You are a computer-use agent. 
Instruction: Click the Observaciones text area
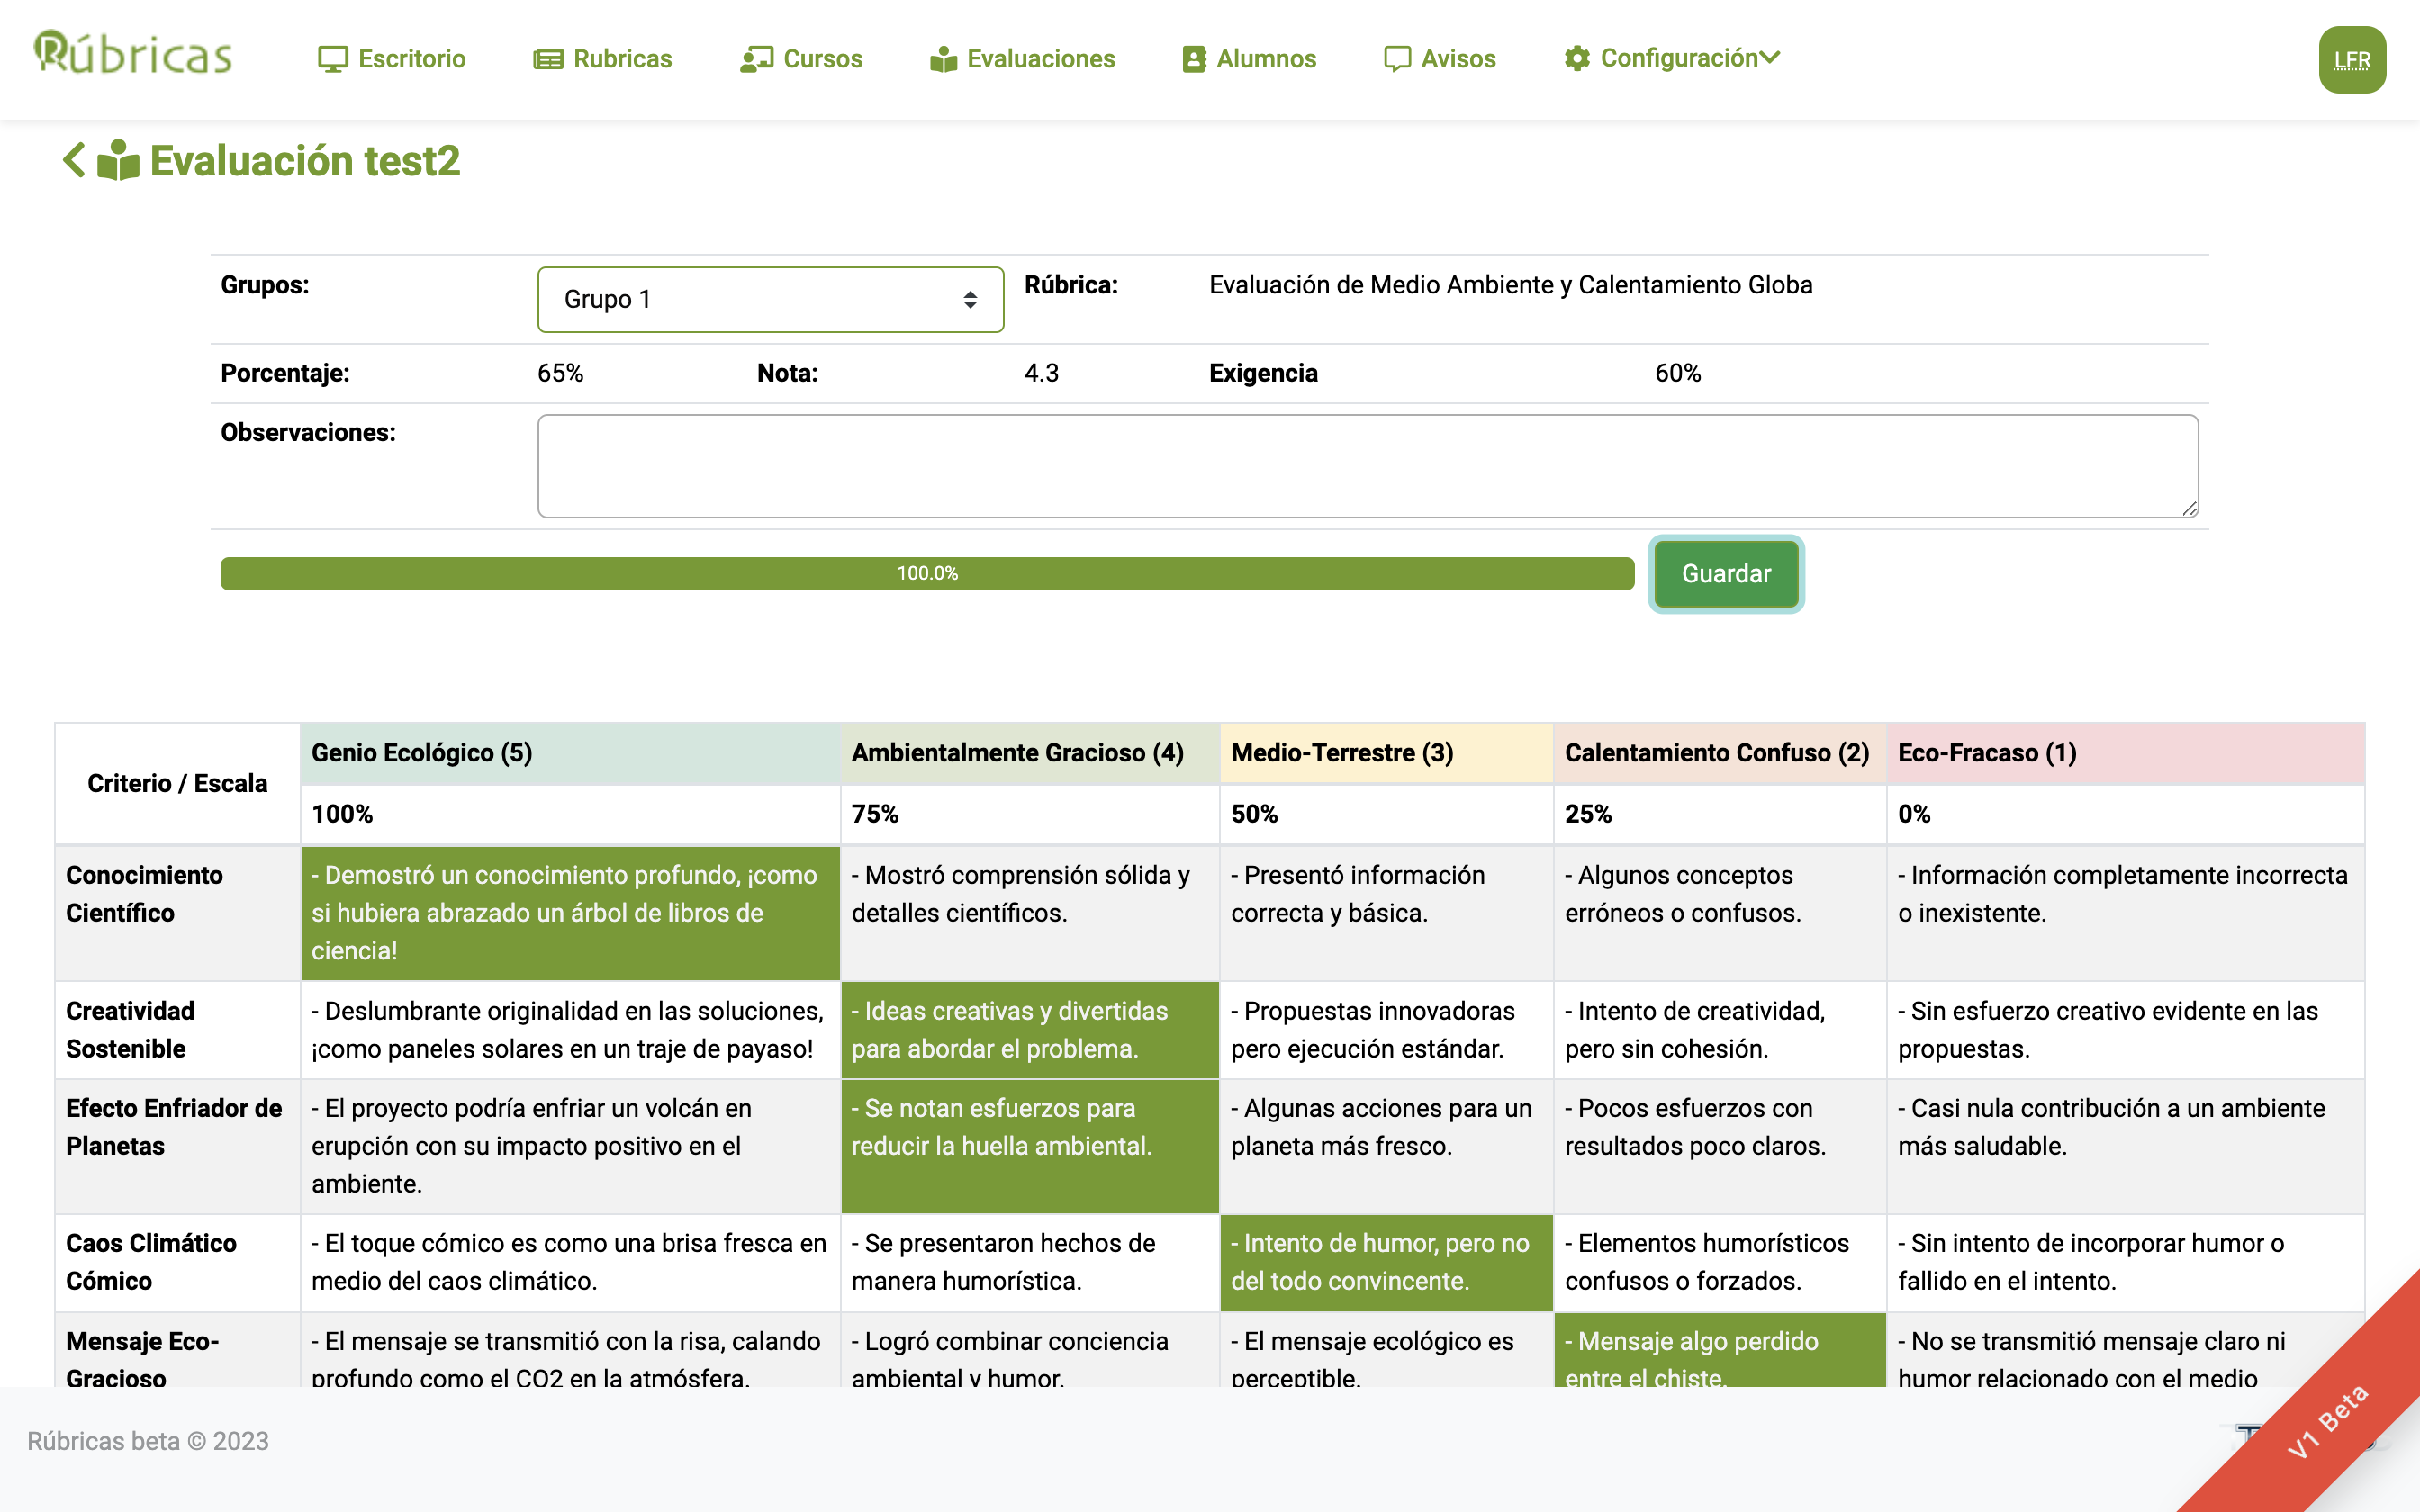coord(1367,466)
